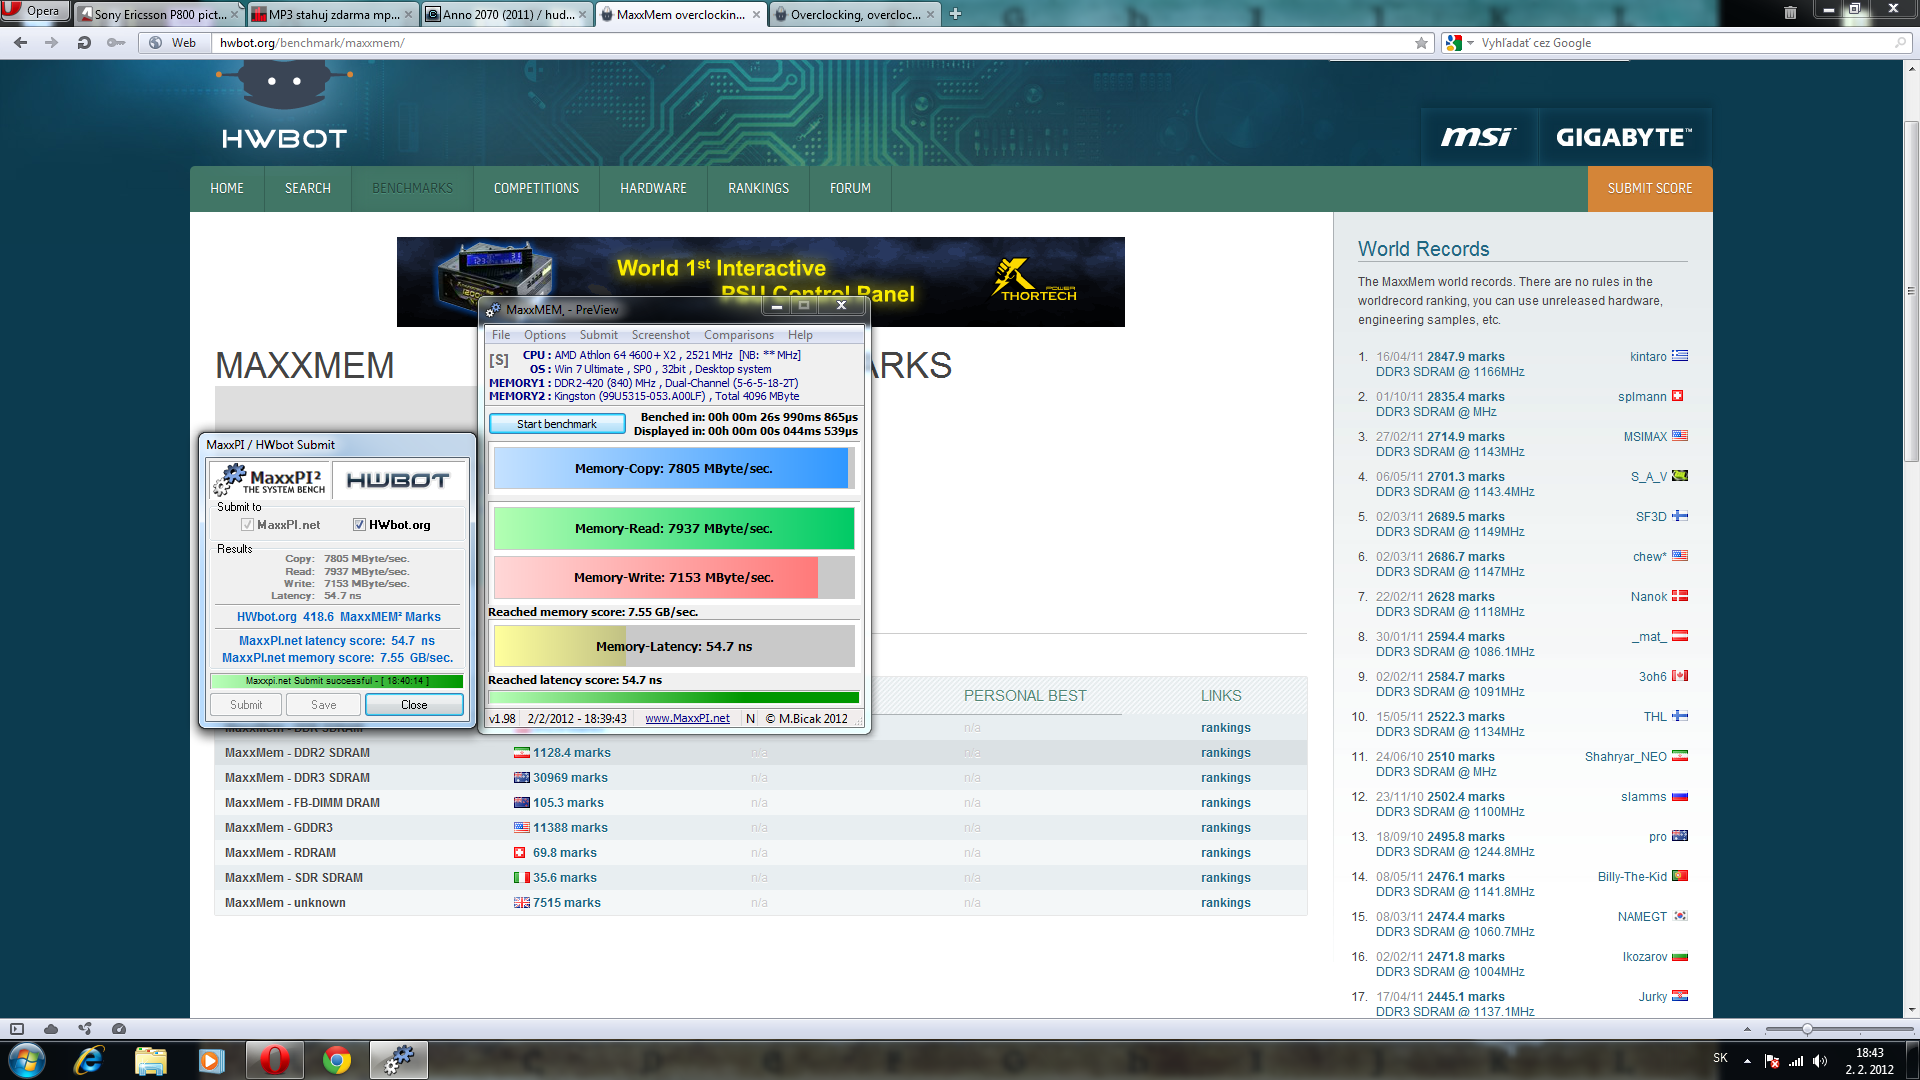Image resolution: width=1920 pixels, height=1080 pixels.
Task: Click the Memory-Copy 7805 MByte/sec bar
Action: [x=673, y=468]
